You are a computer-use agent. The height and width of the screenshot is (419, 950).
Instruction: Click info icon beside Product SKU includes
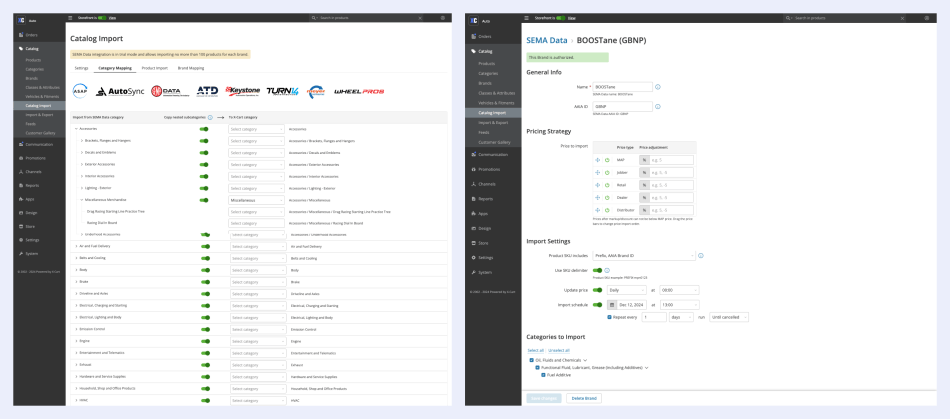tap(701, 256)
